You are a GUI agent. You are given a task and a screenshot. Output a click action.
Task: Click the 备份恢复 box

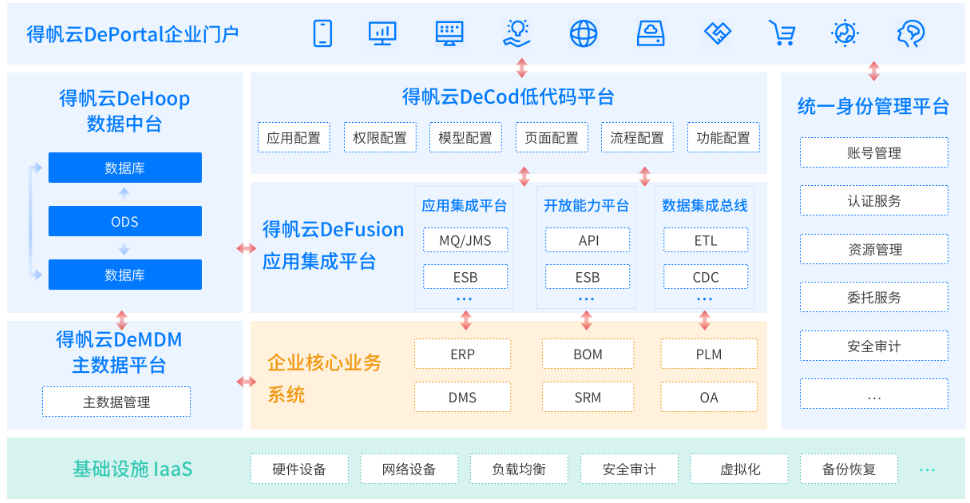pos(849,469)
